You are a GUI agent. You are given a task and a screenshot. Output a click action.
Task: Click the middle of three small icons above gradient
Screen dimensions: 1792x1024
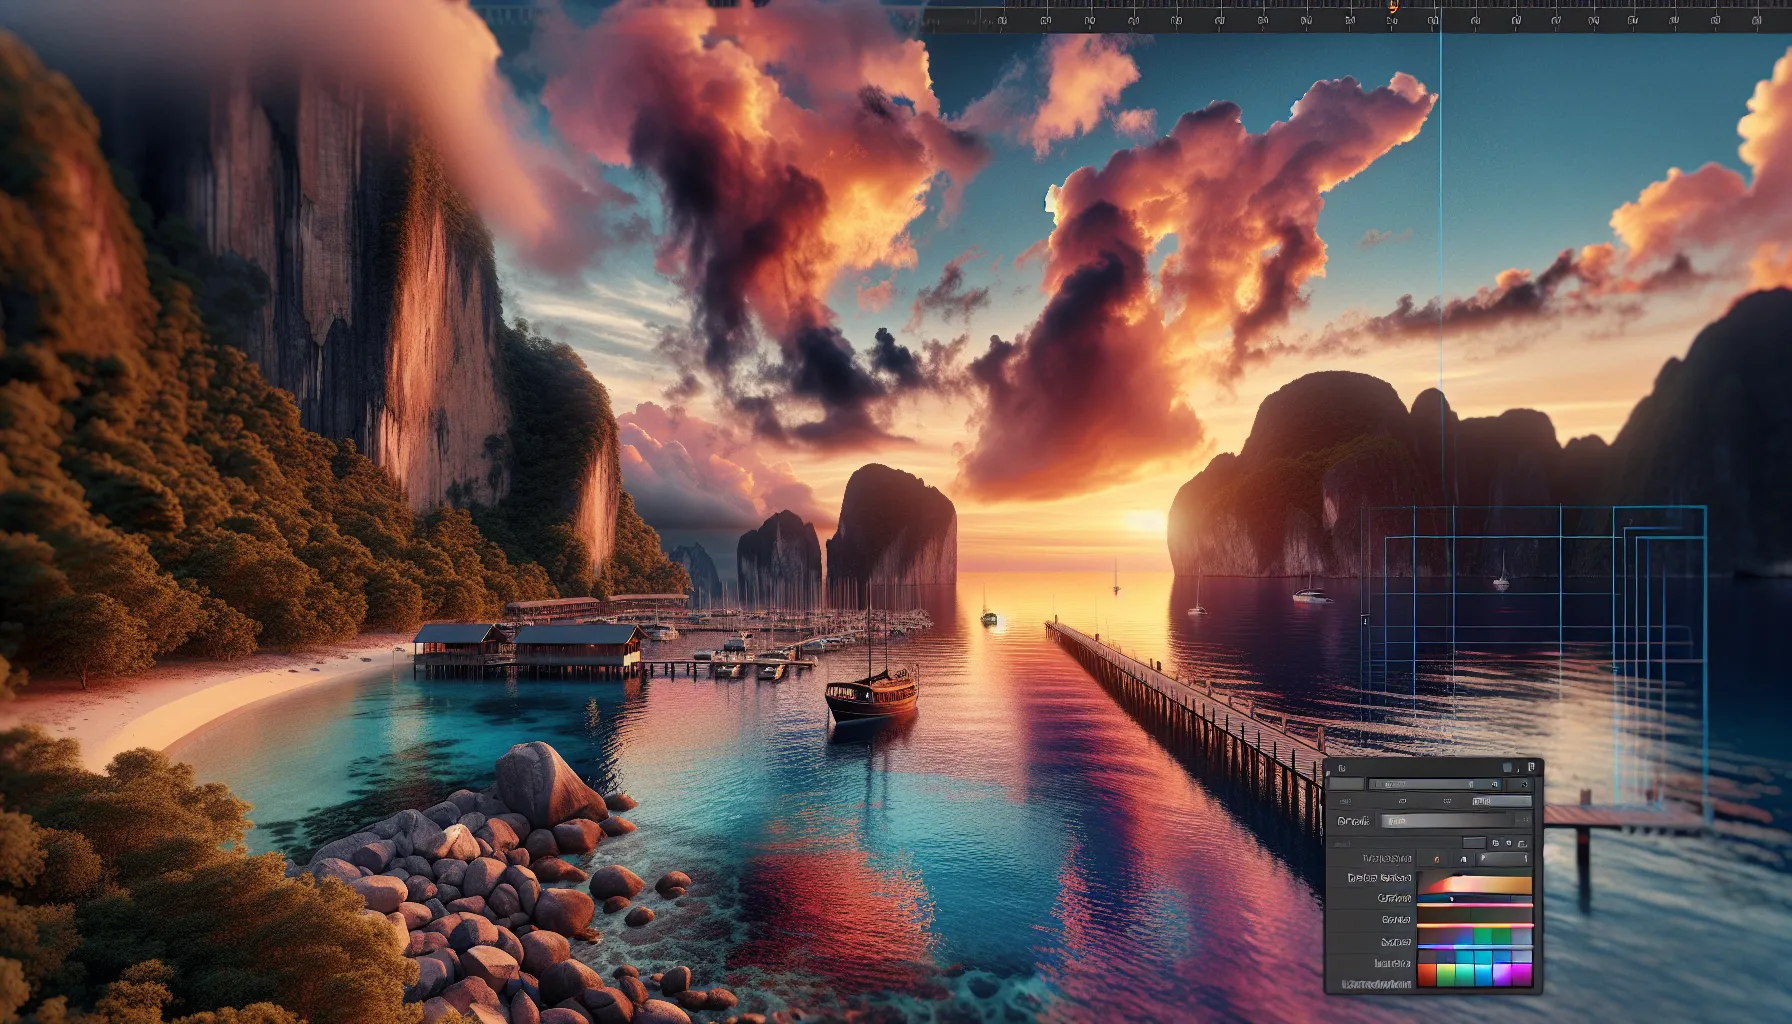coord(1508,844)
